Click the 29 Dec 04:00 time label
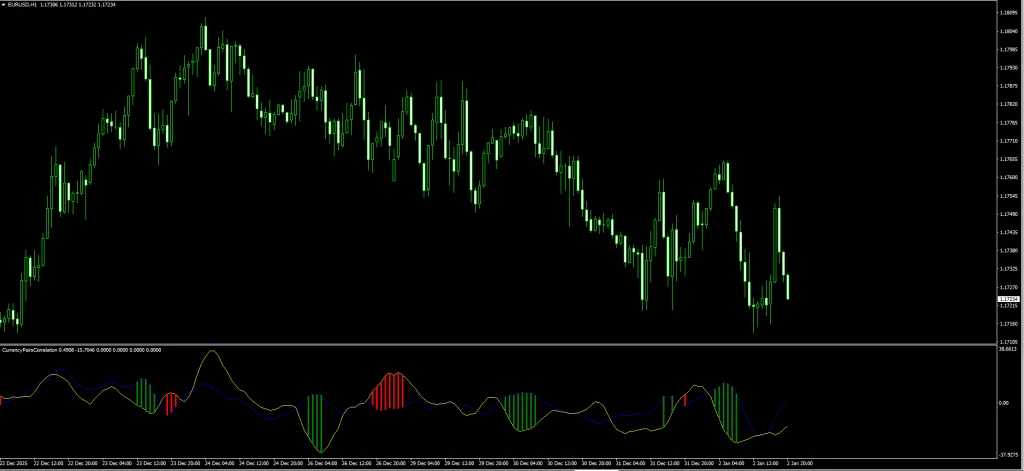 click(x=425, y=463)
